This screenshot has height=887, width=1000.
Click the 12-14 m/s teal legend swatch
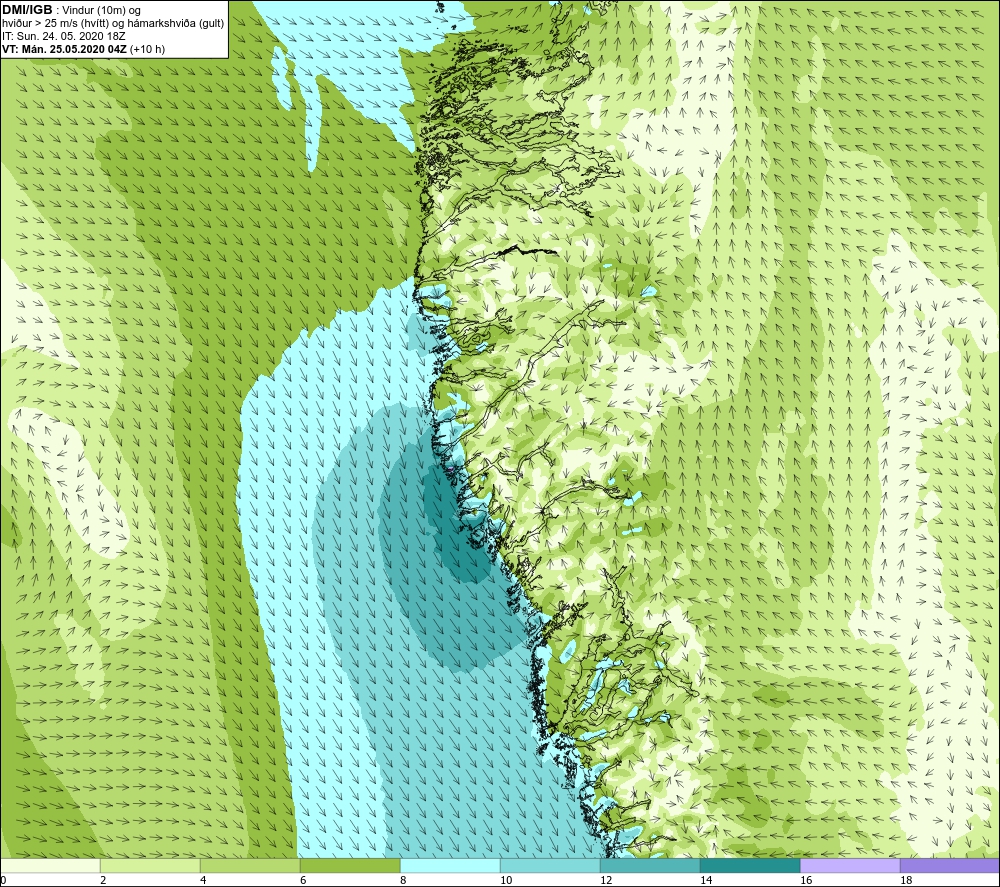650,865
